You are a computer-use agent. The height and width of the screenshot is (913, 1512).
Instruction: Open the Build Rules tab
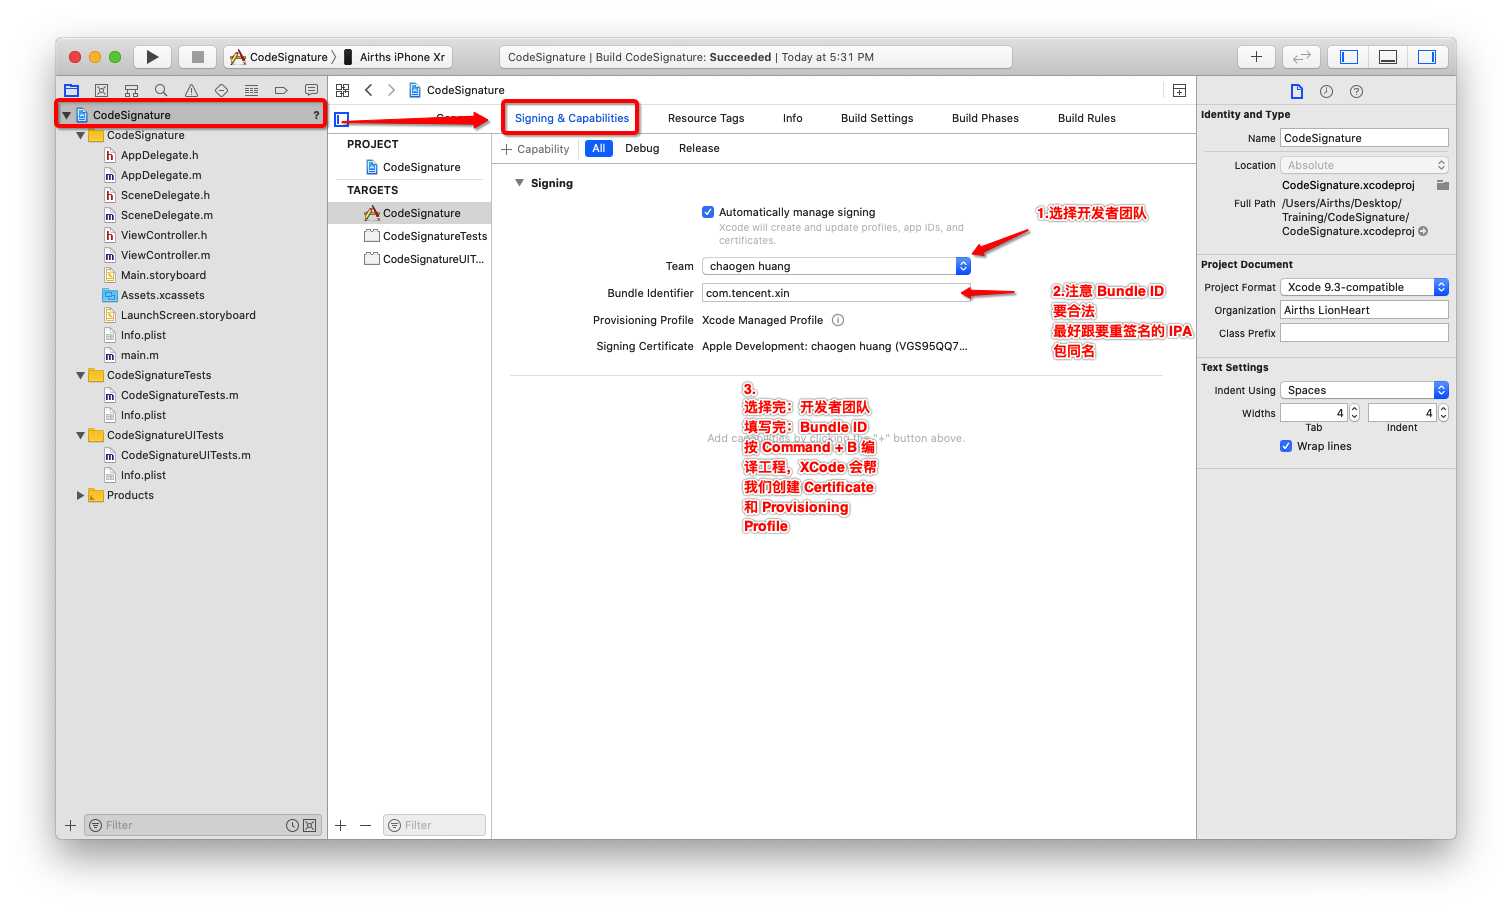click(x=1087, y=118)
